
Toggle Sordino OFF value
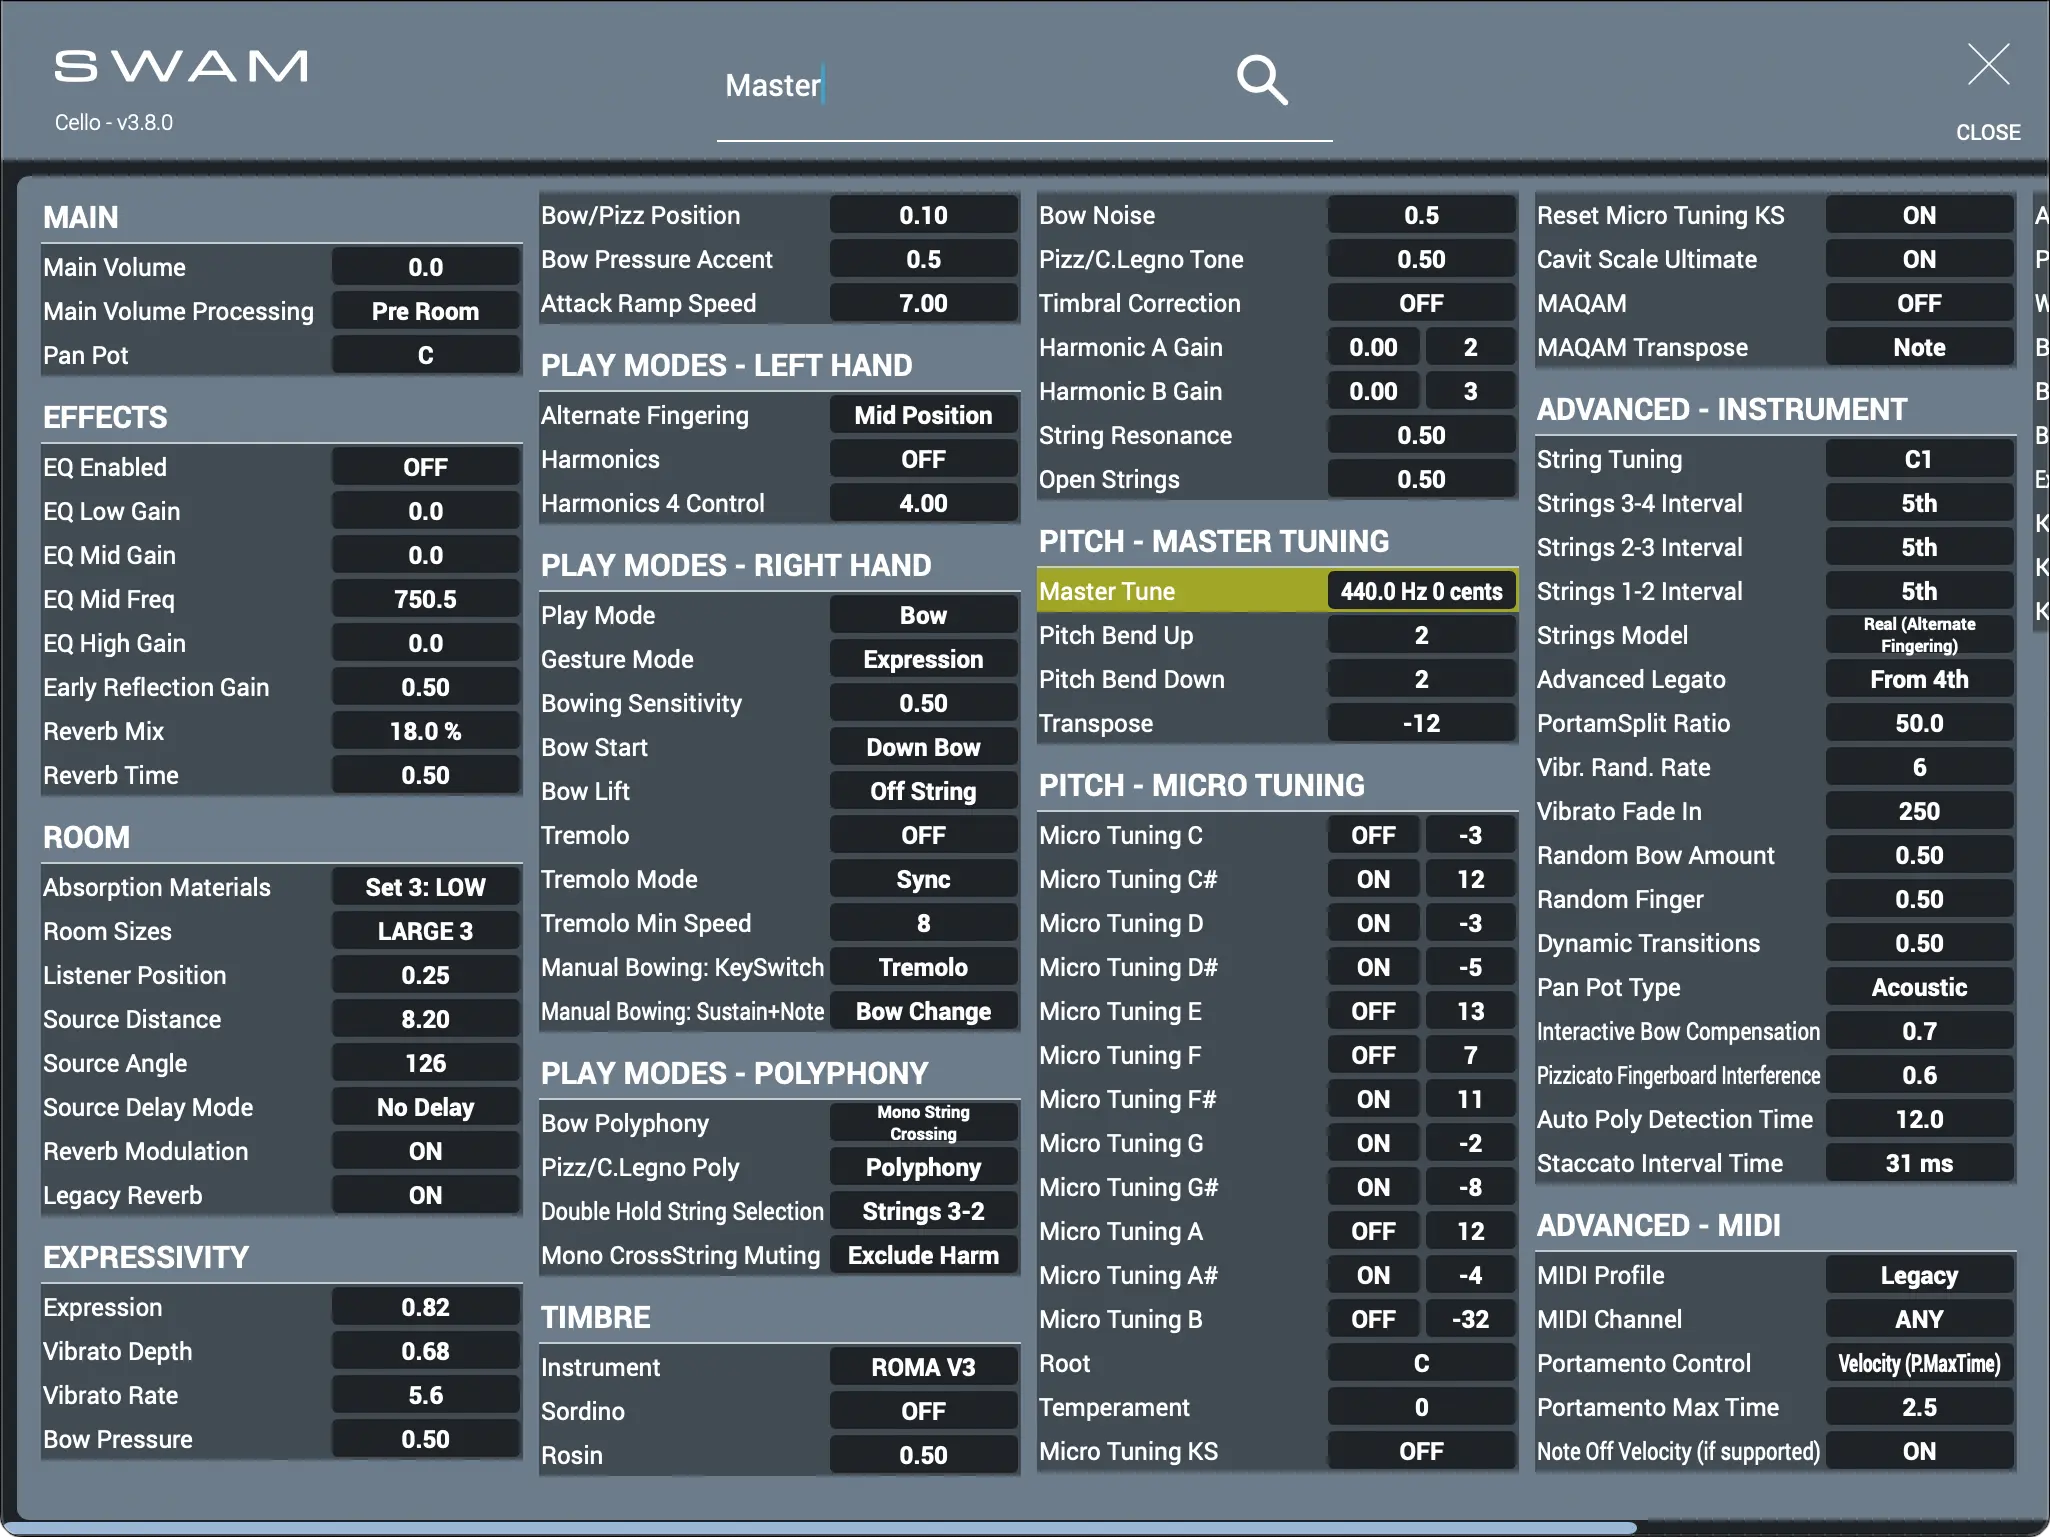(922, 1411)
